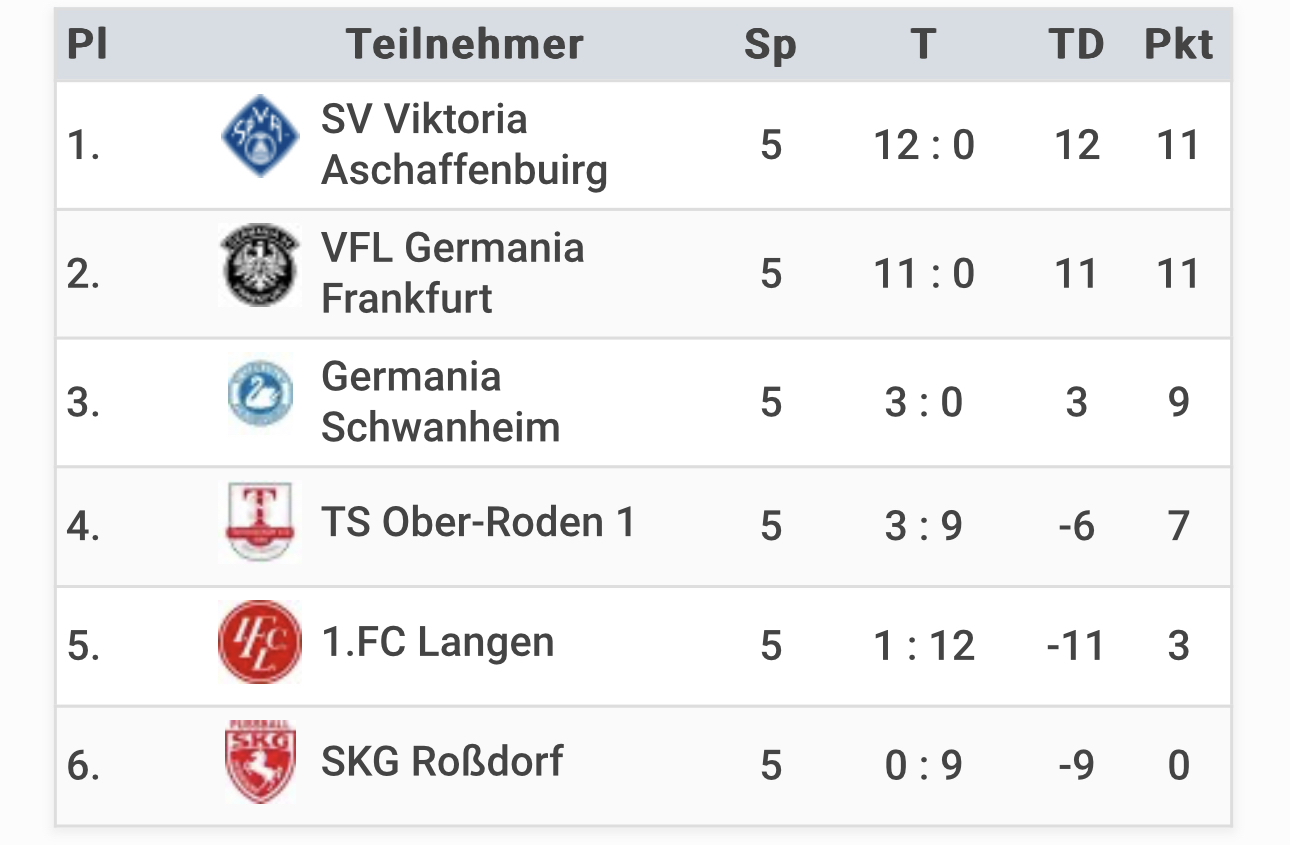Click the Sp column header
Viewport: 1290px width, 845px height.
click(x=770, y=46)
